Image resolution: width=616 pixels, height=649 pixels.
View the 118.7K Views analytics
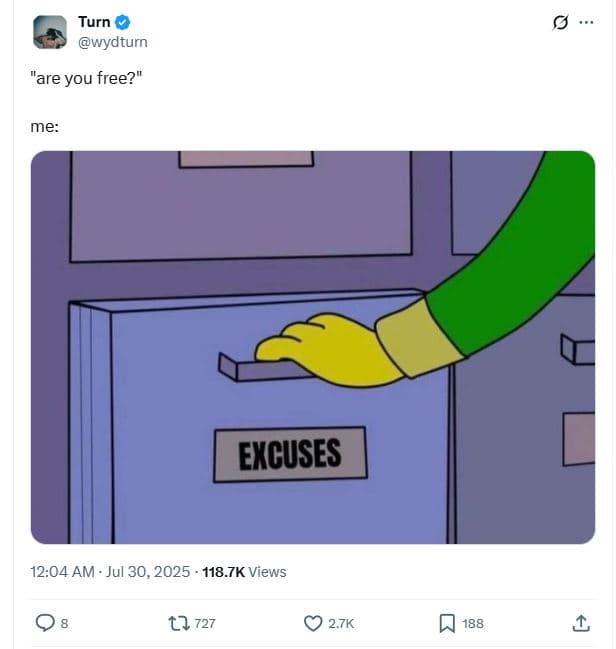click(x=244, y=572)
